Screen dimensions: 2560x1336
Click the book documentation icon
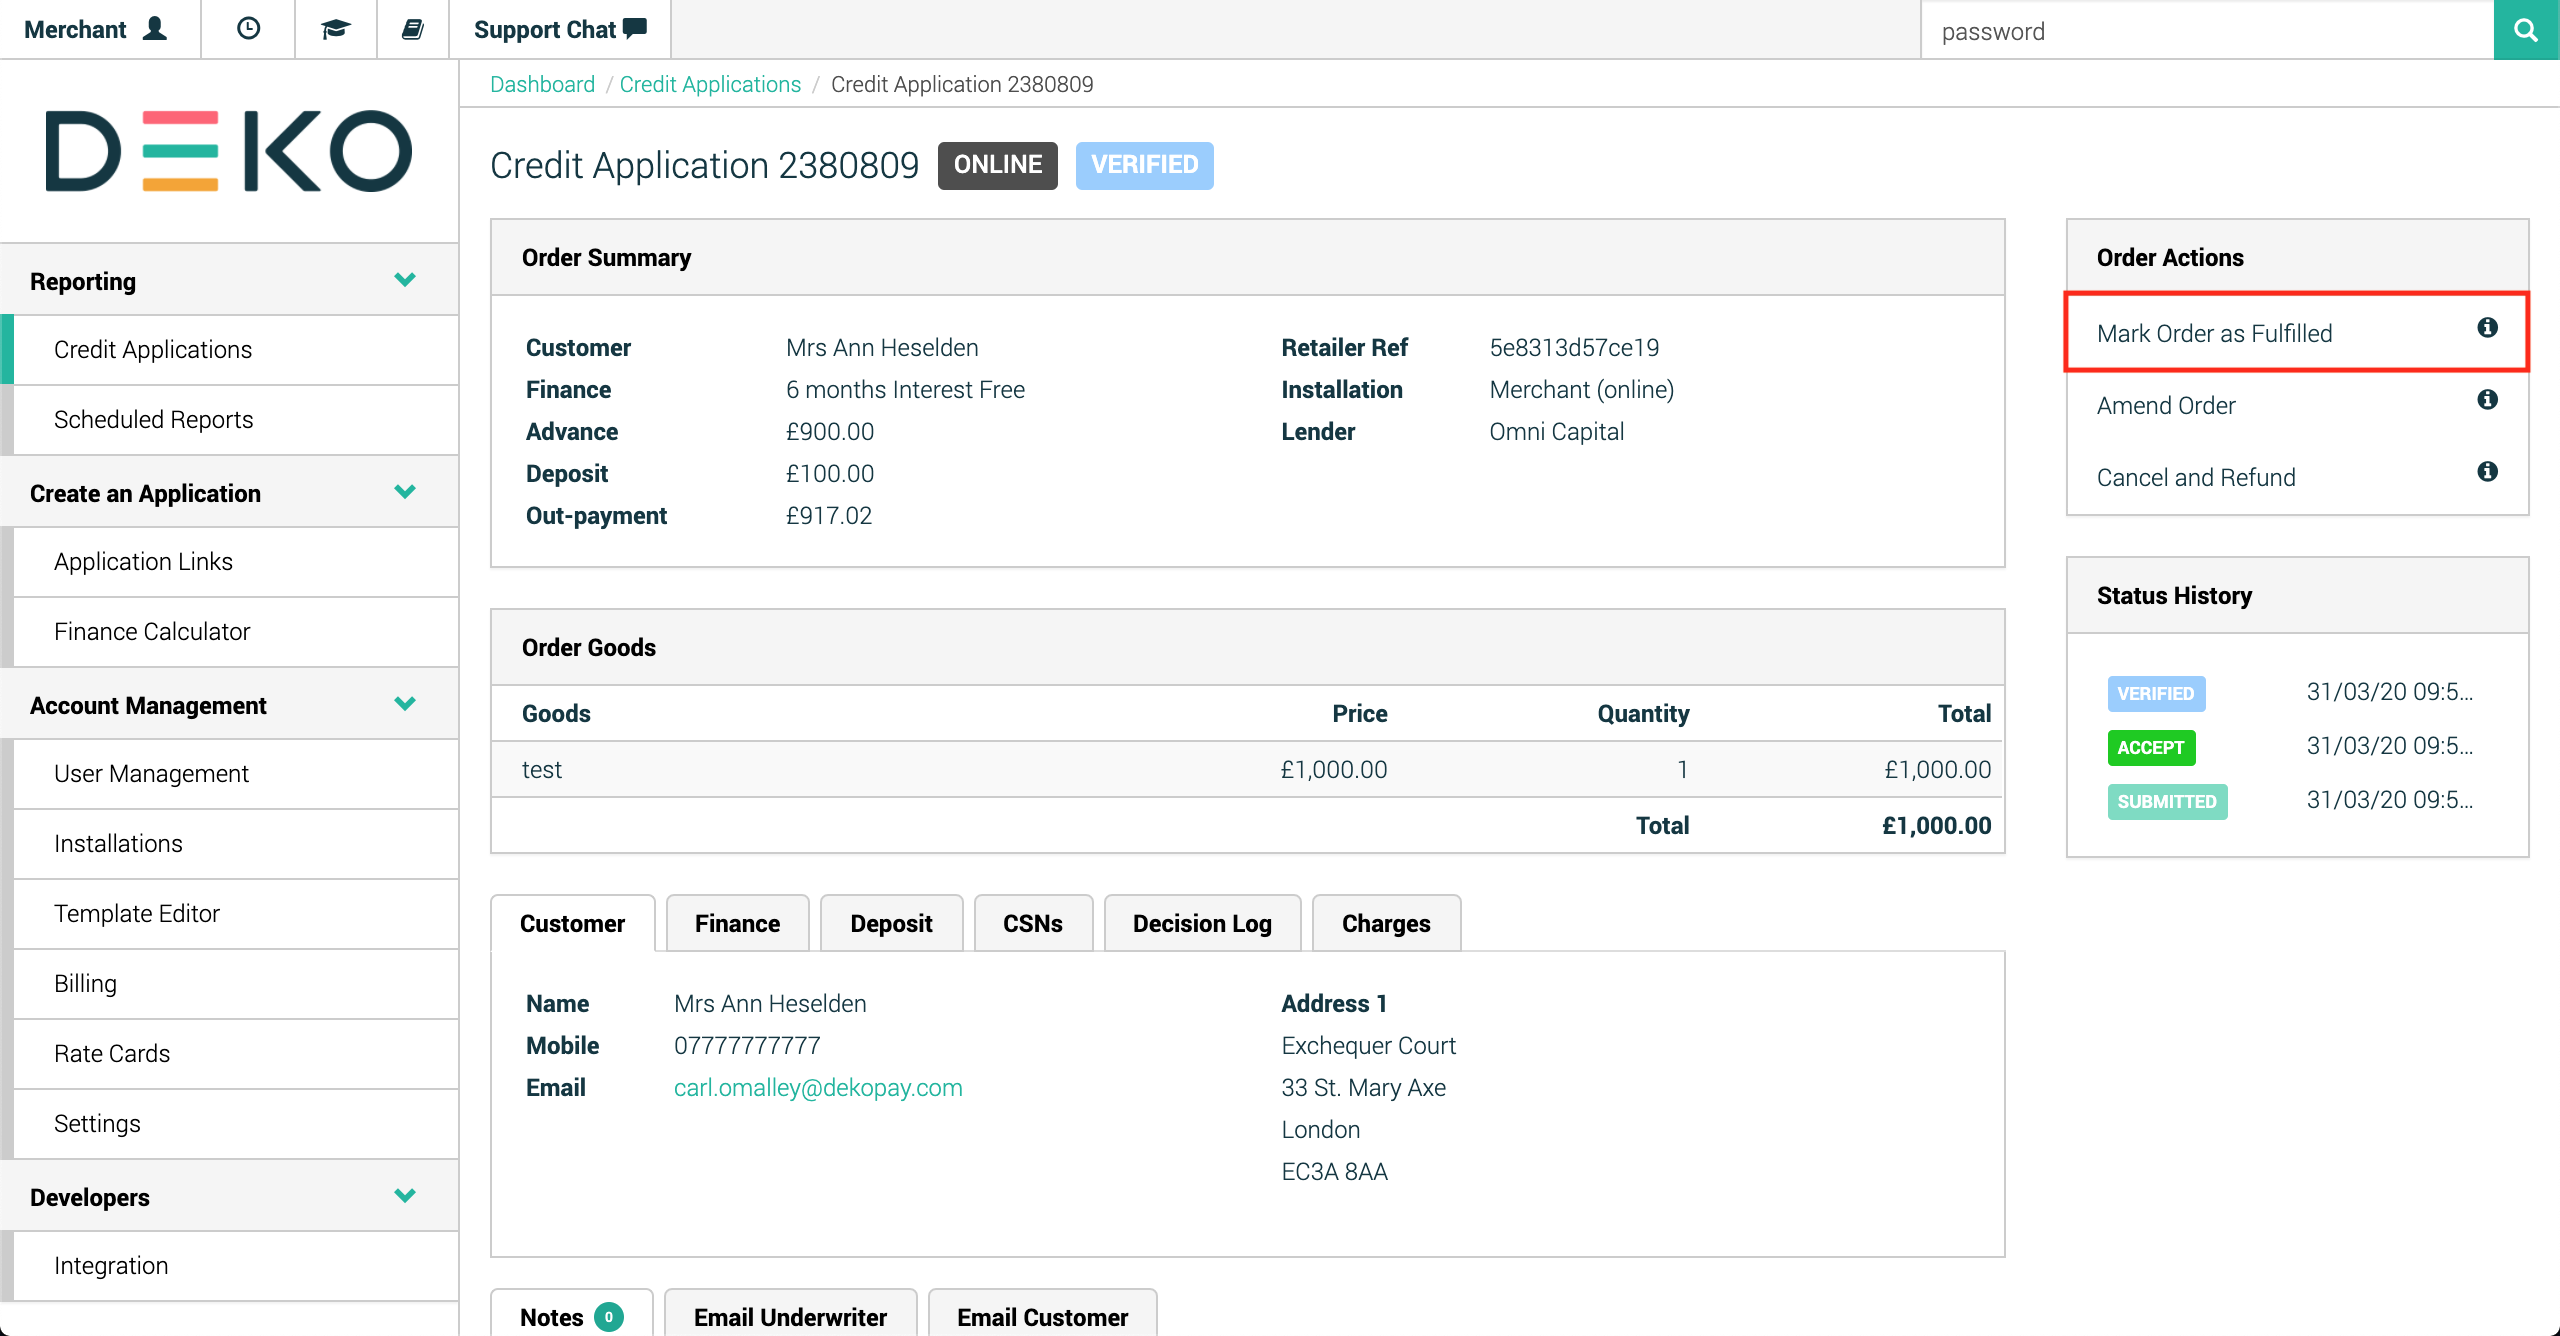412,29
